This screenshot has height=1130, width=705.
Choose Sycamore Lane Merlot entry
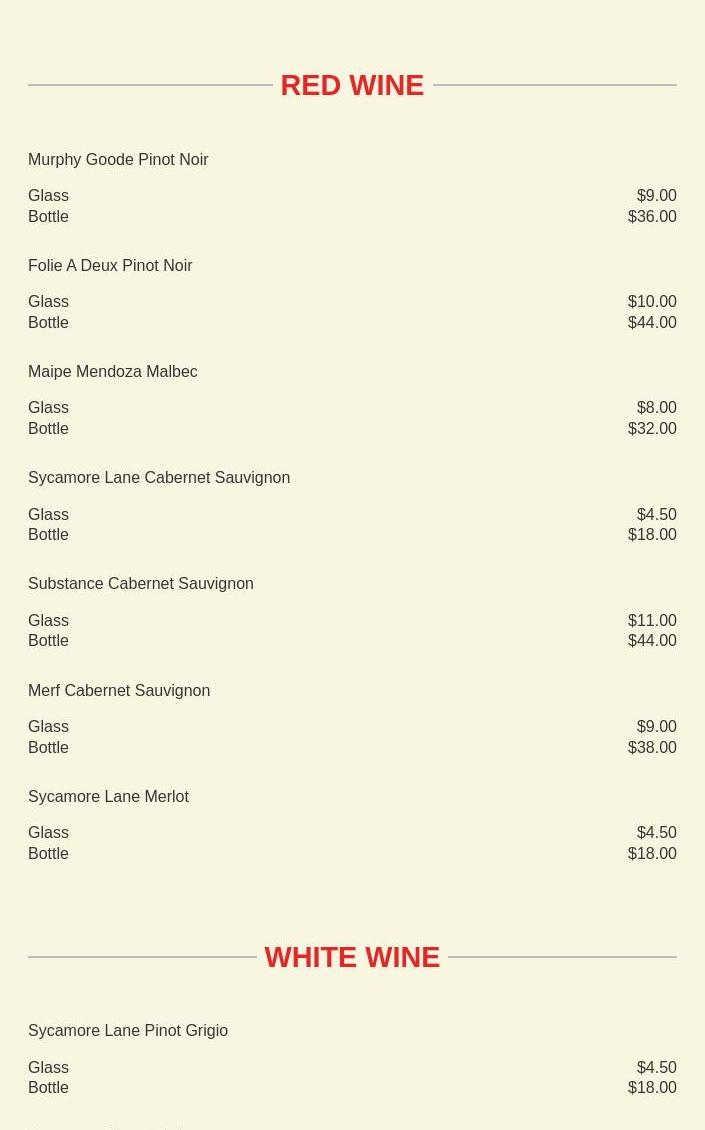click(x=108, y=797)
